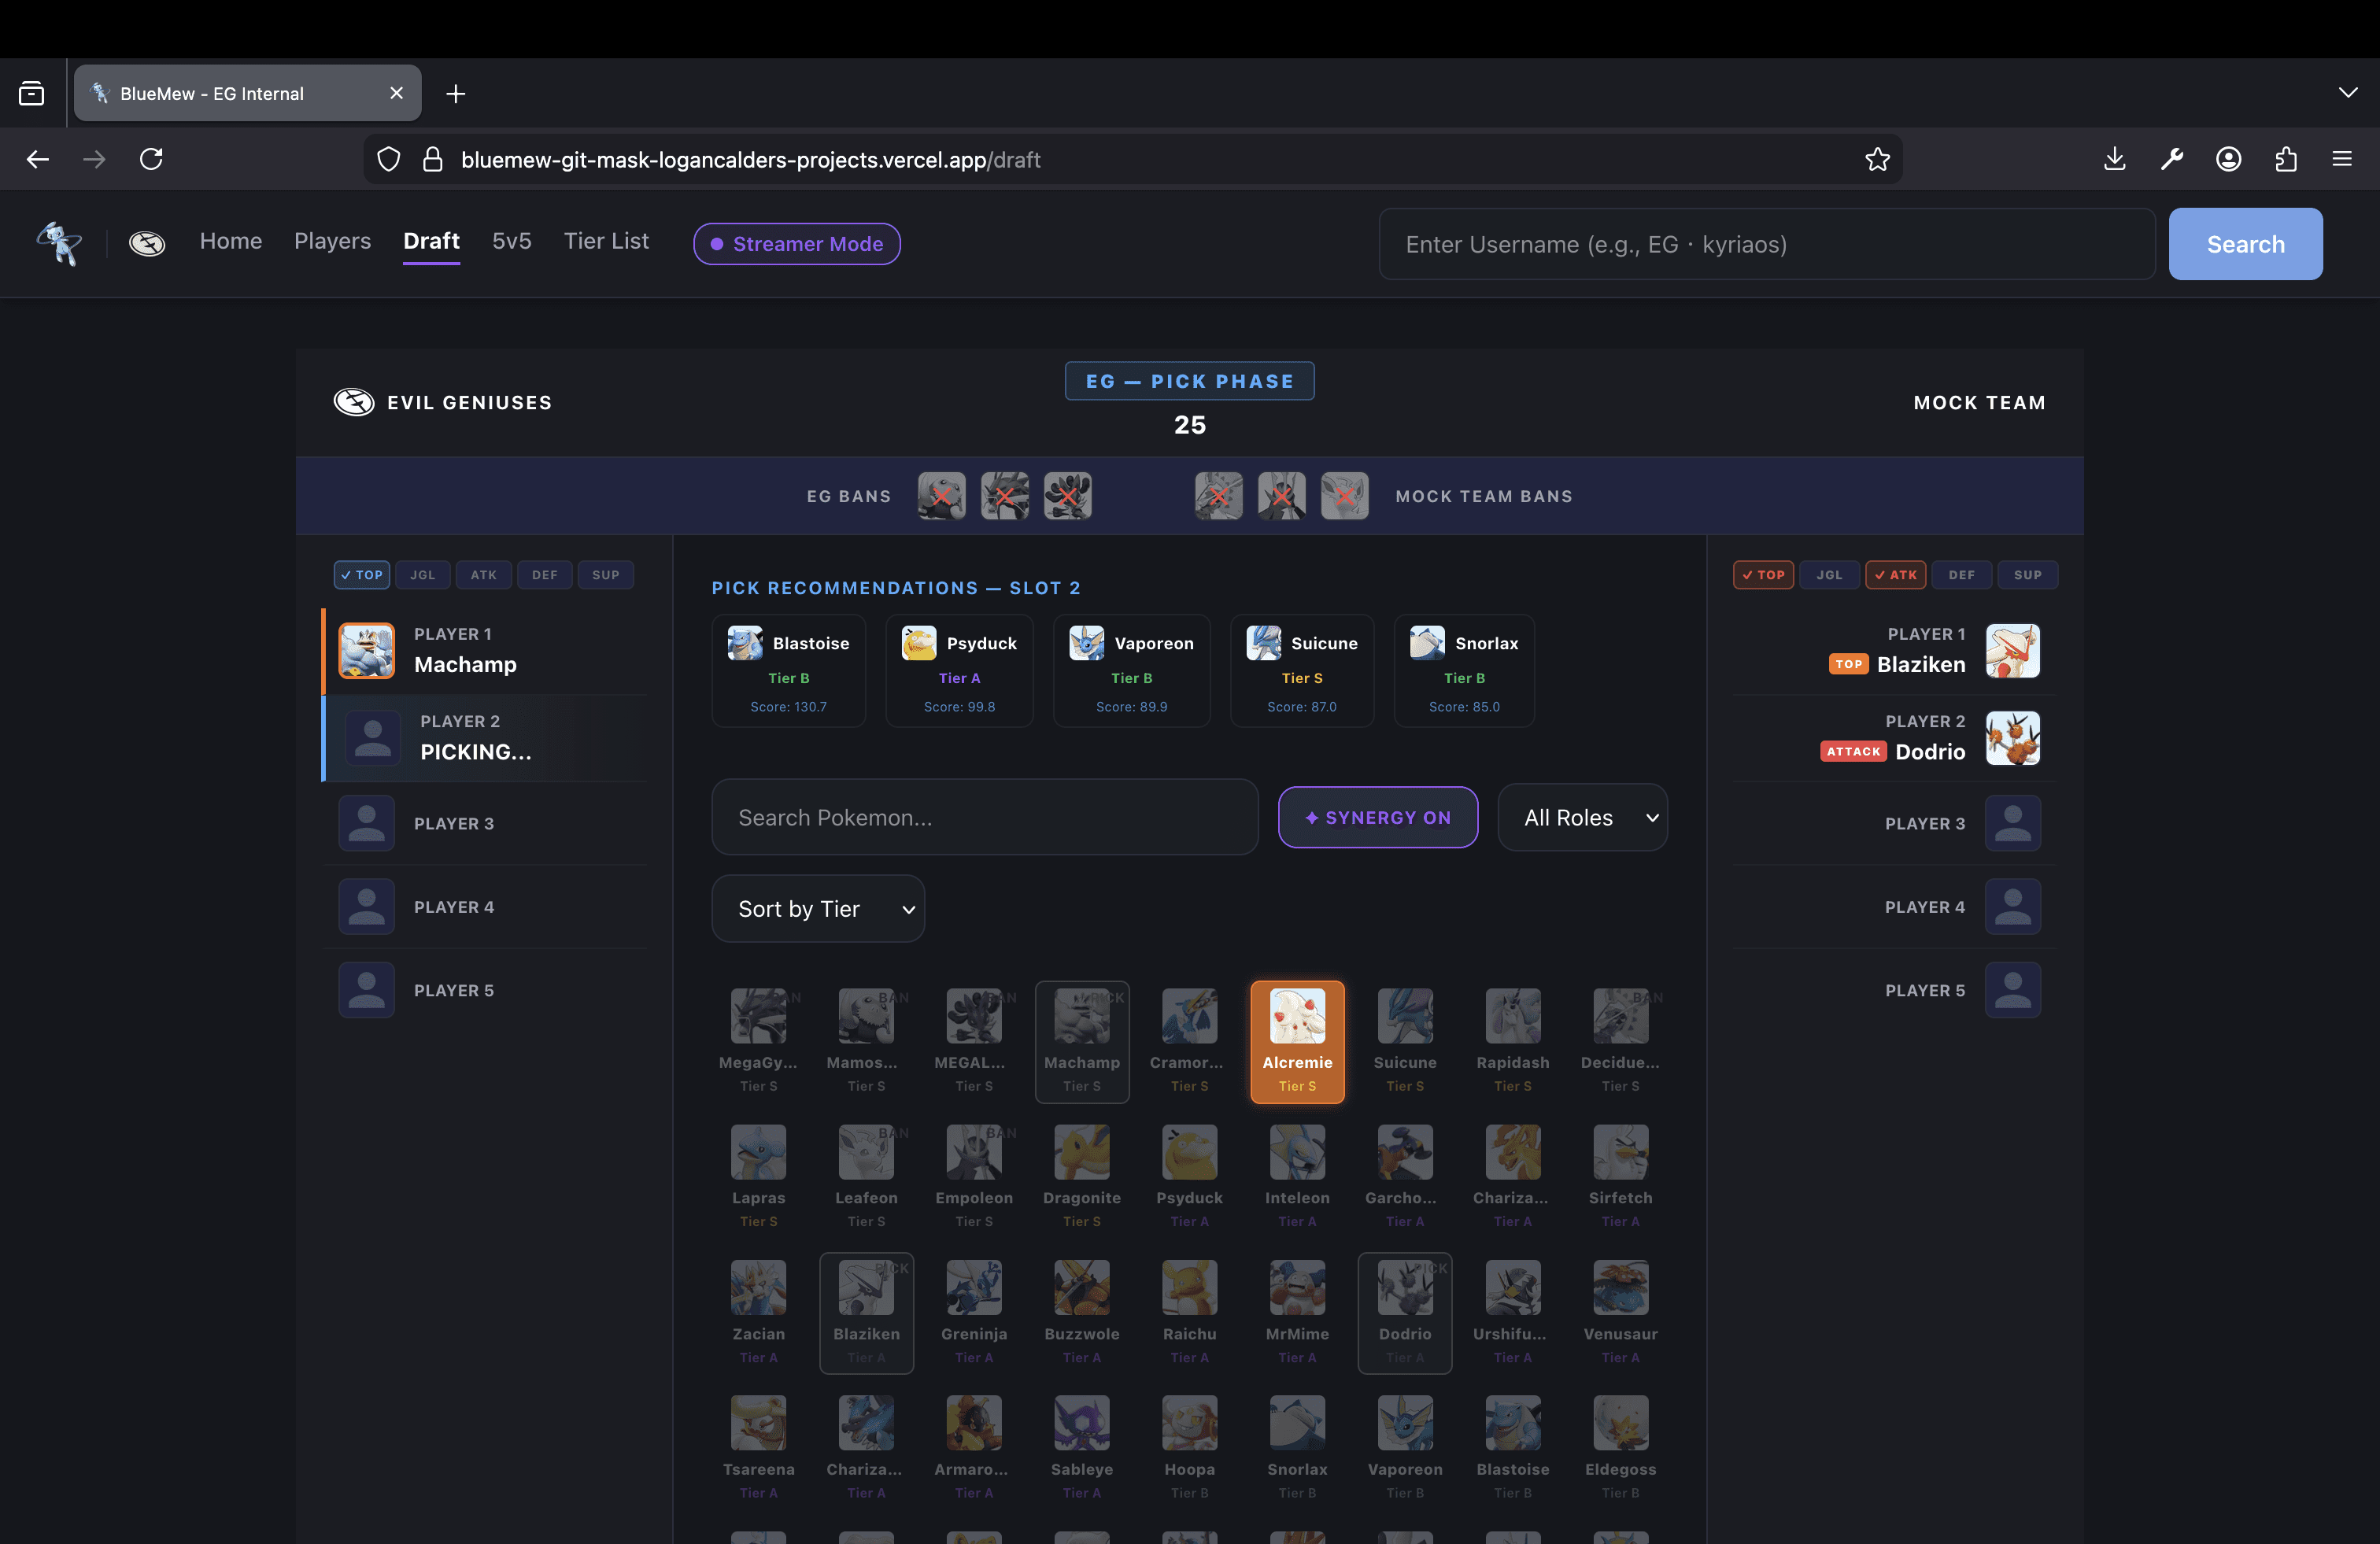Image resolution: width=2380 pixels, height=1544 pixels.
Task: Click the first EG banned Pokémon icon
Action: (941, 495)
